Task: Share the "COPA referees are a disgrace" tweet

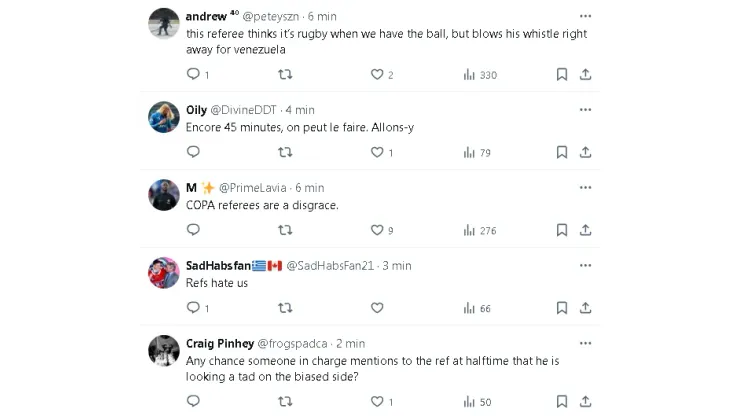Action: [586, 230]
